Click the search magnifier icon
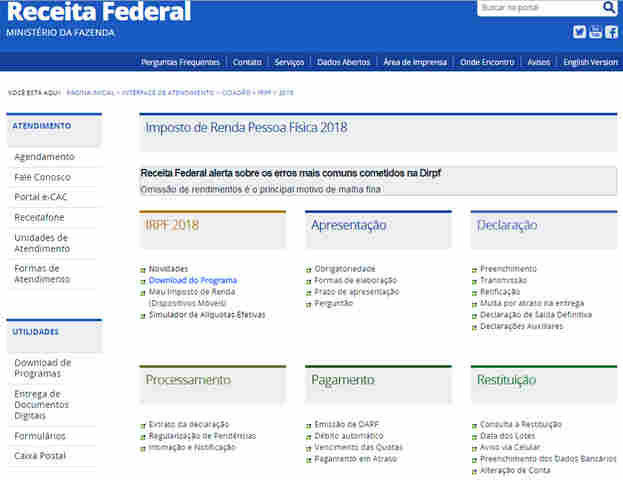The width and height of the screenshot is (623, 480). coord(609,7)
